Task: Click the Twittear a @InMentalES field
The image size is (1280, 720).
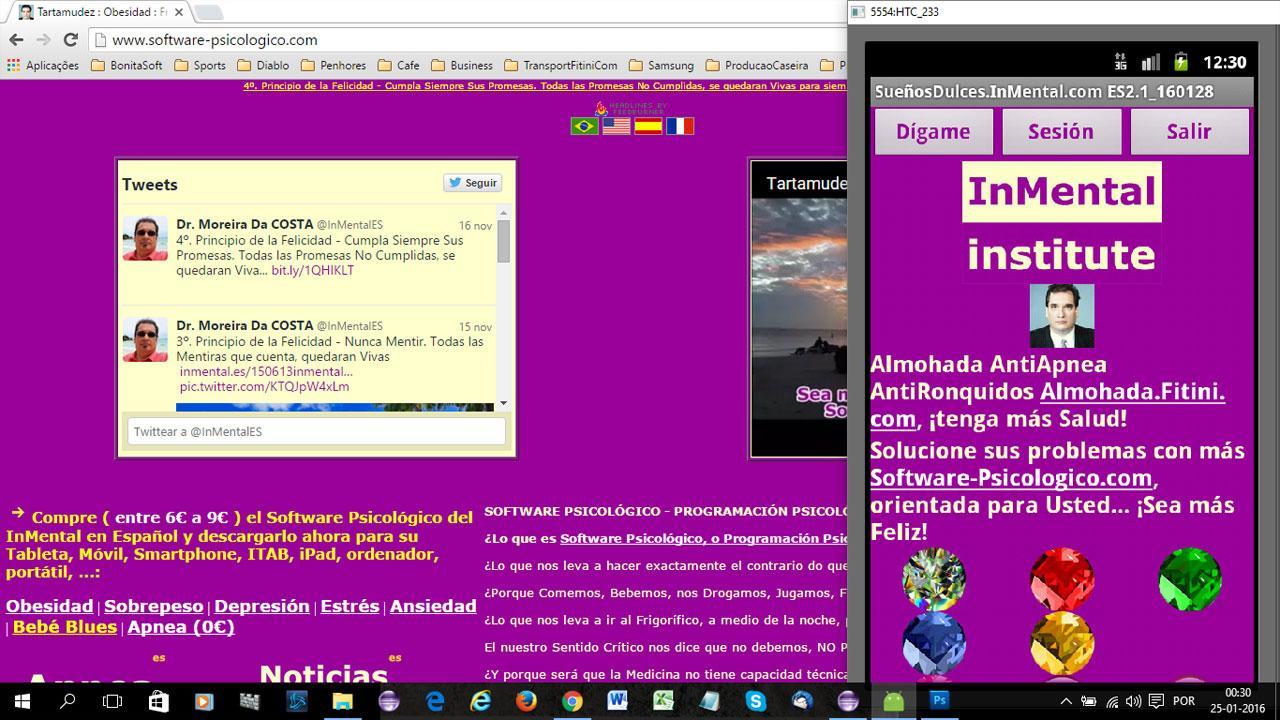Action: pyautogui.click(x=316, y=431)
